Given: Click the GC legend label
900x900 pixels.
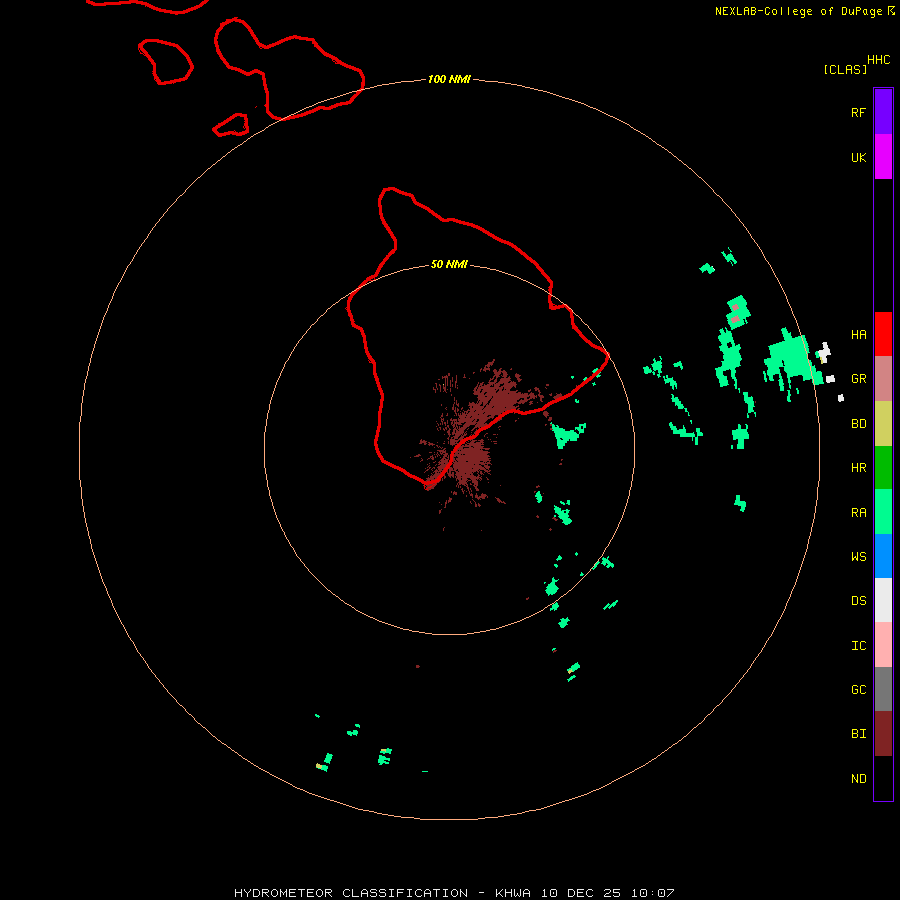Looking at the screenshot, I should [858, 689].
